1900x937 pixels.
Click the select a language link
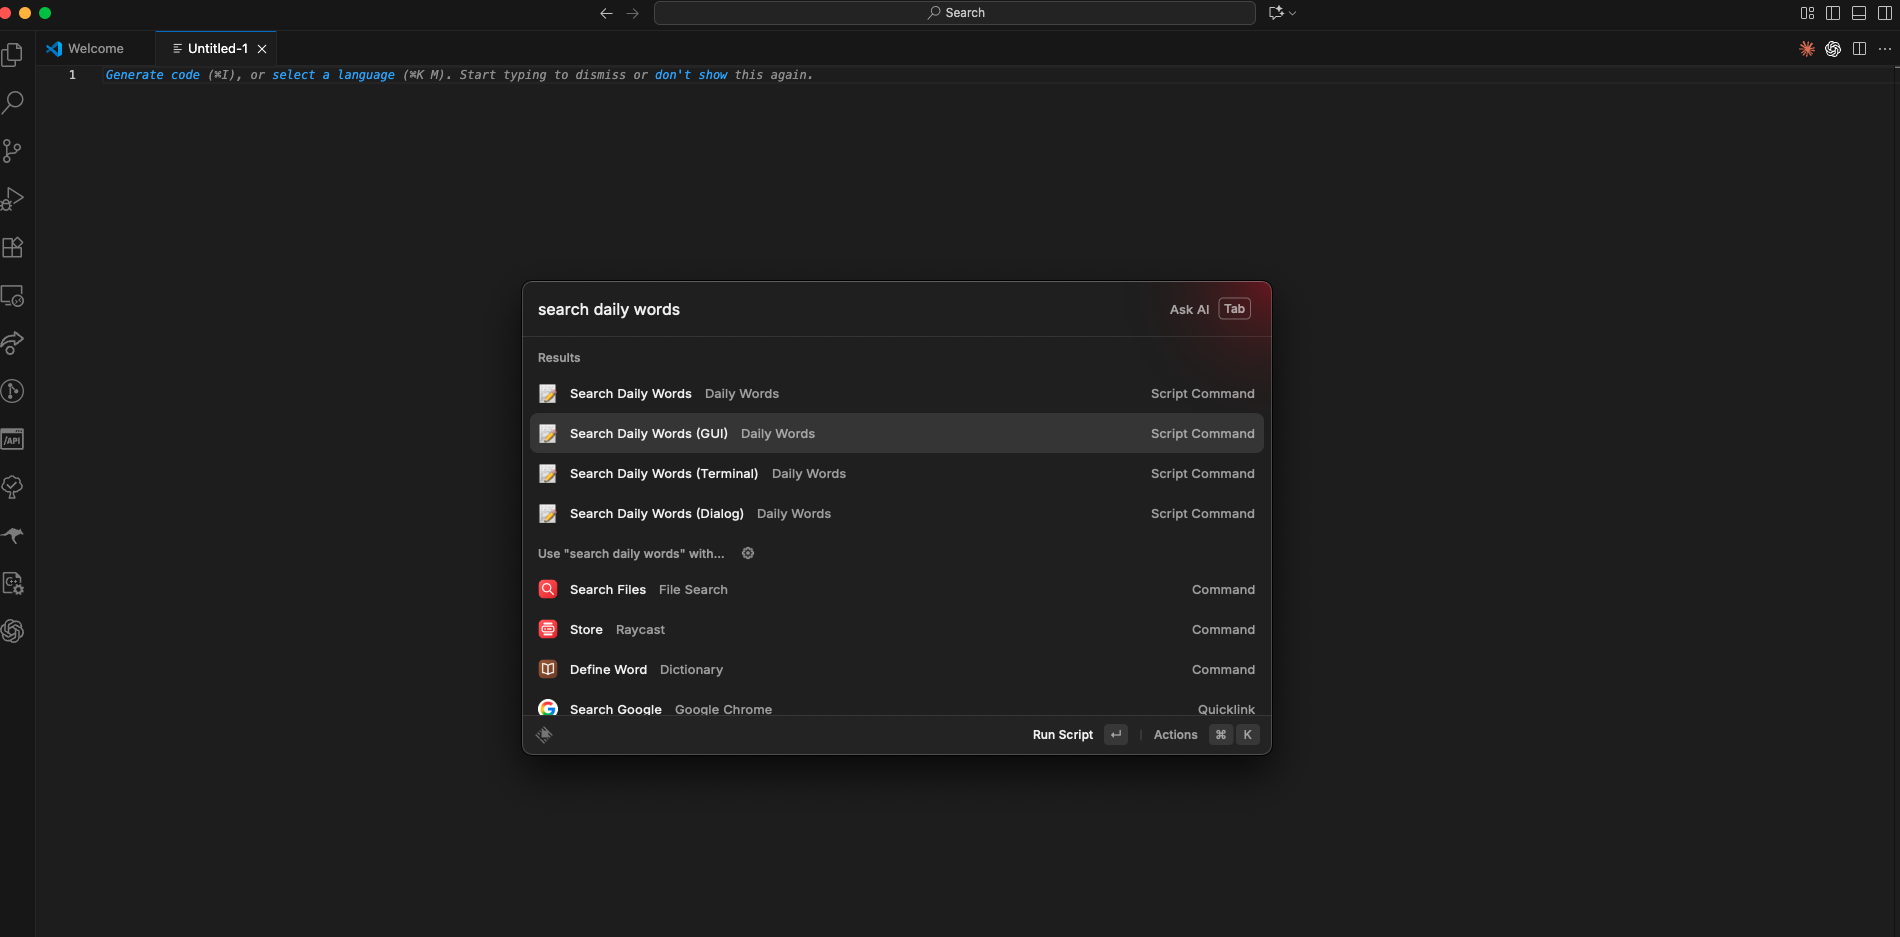[333, 75]
